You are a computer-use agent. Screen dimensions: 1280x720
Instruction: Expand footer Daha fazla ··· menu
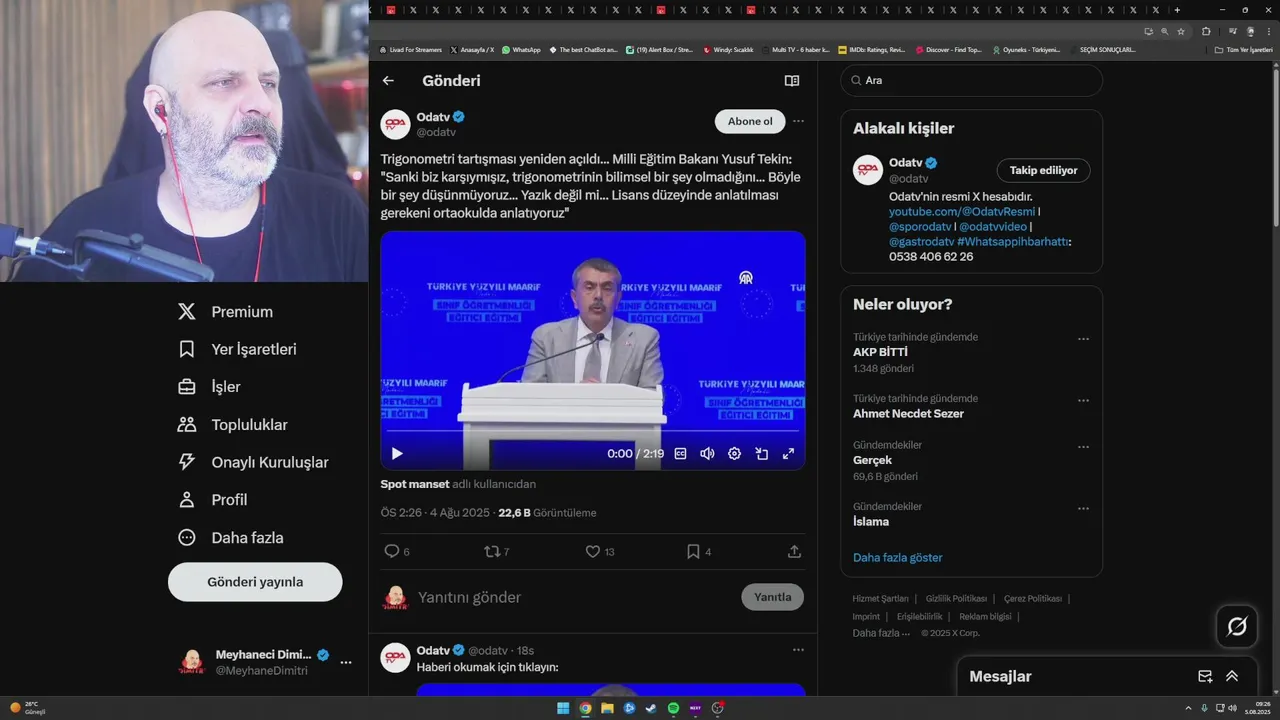pos(881,633)
